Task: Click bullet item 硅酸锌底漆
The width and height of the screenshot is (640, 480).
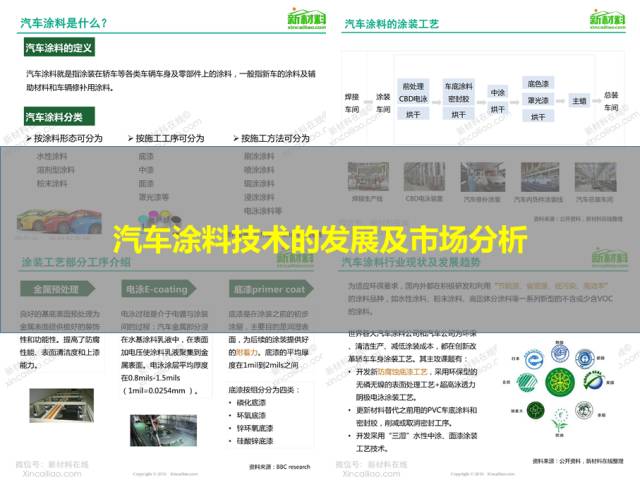Action: (255, 441)
